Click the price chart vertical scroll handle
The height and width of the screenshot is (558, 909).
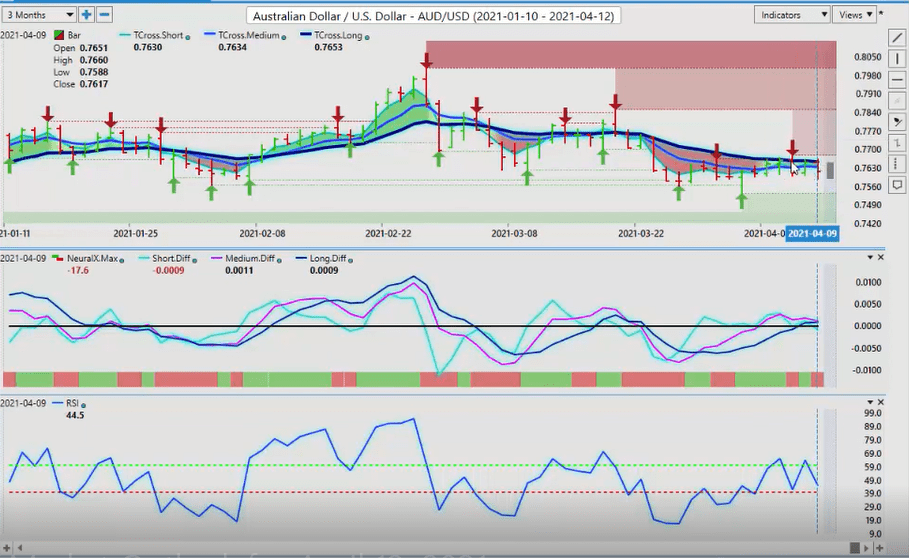point(830,171)
